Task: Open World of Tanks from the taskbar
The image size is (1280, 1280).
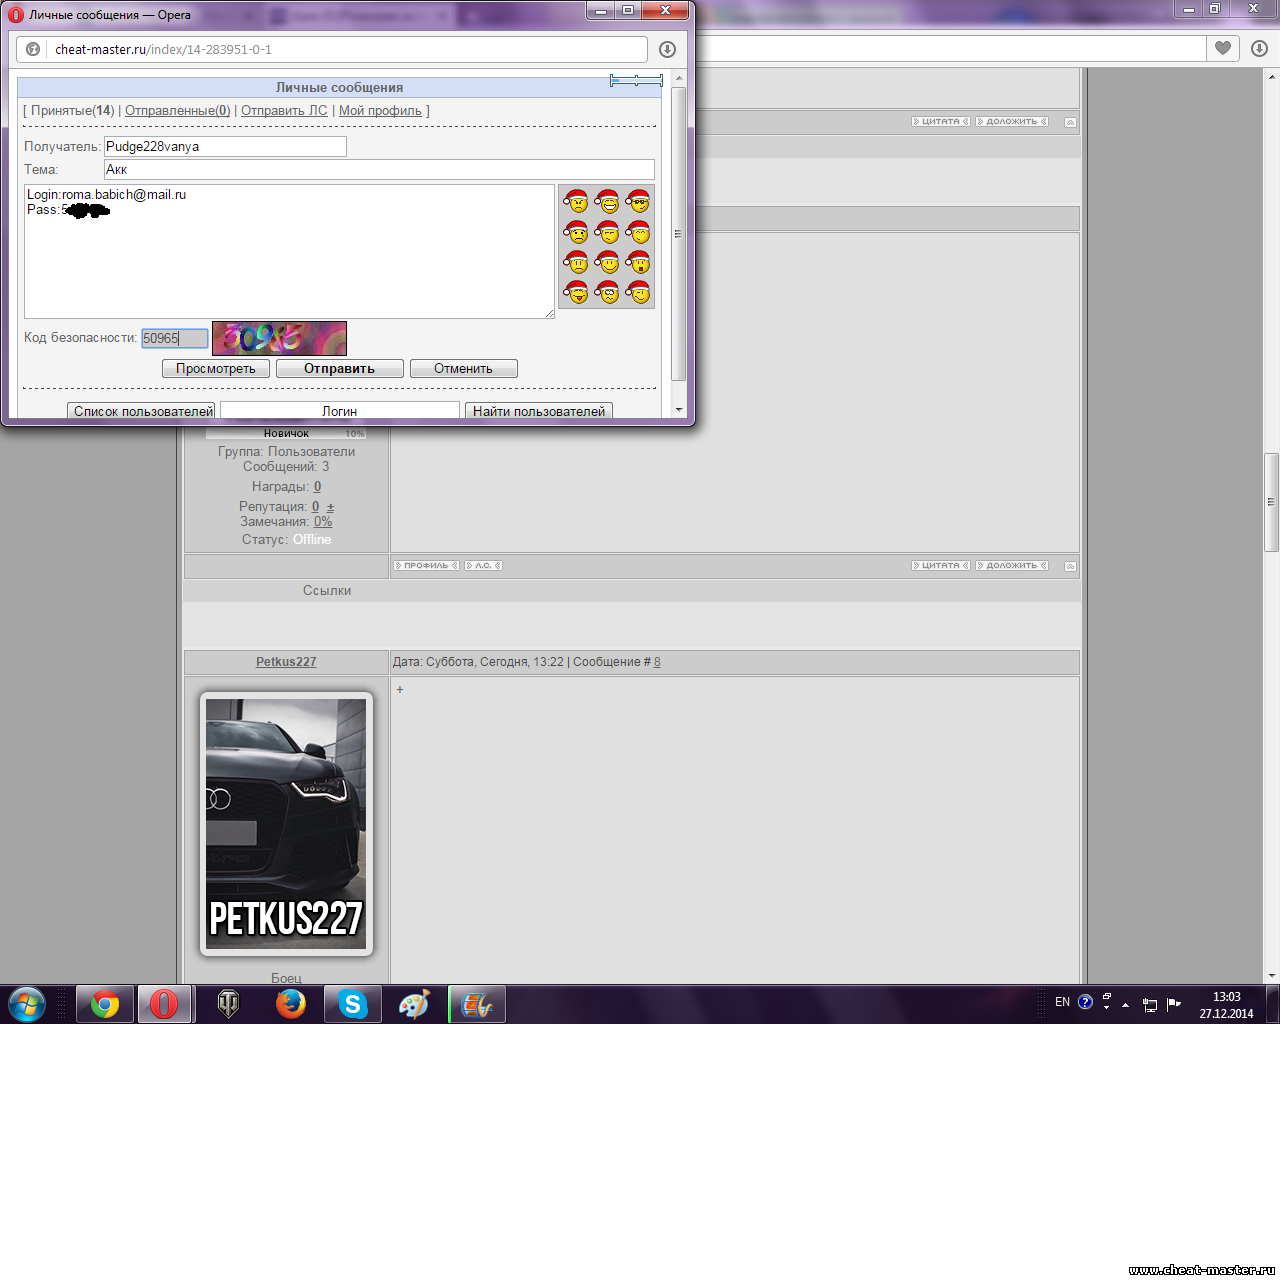Action: (229, 1004)
